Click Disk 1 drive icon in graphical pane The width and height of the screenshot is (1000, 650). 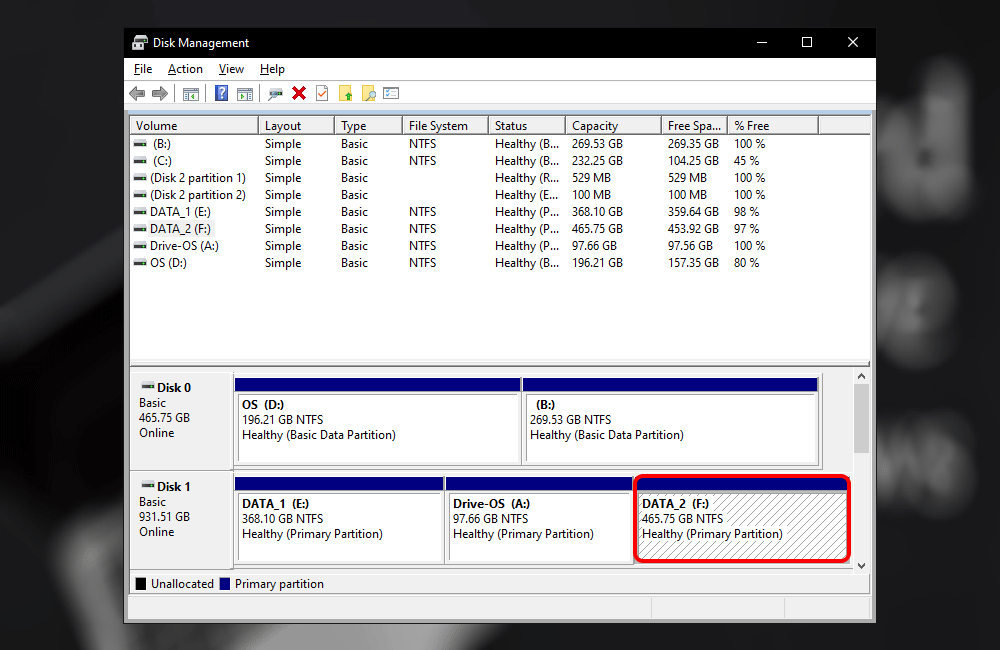pyautogui.click(x=147, y=485)
